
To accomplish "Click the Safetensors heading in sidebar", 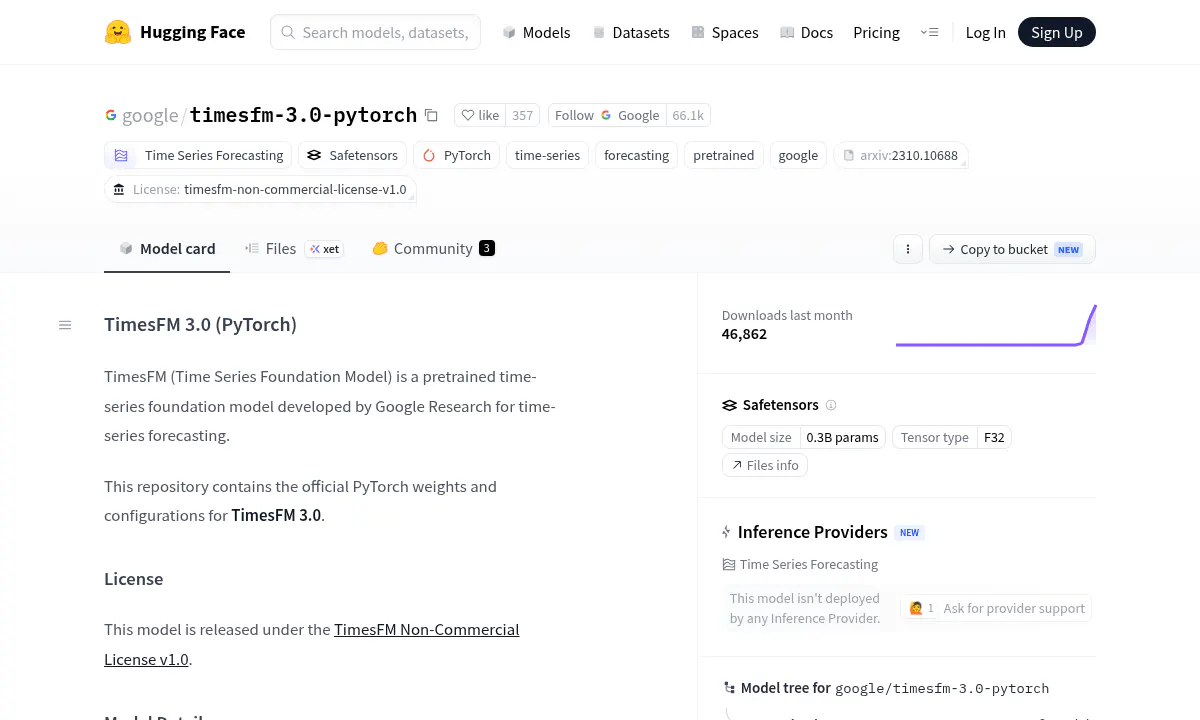I will pos(780,405).
